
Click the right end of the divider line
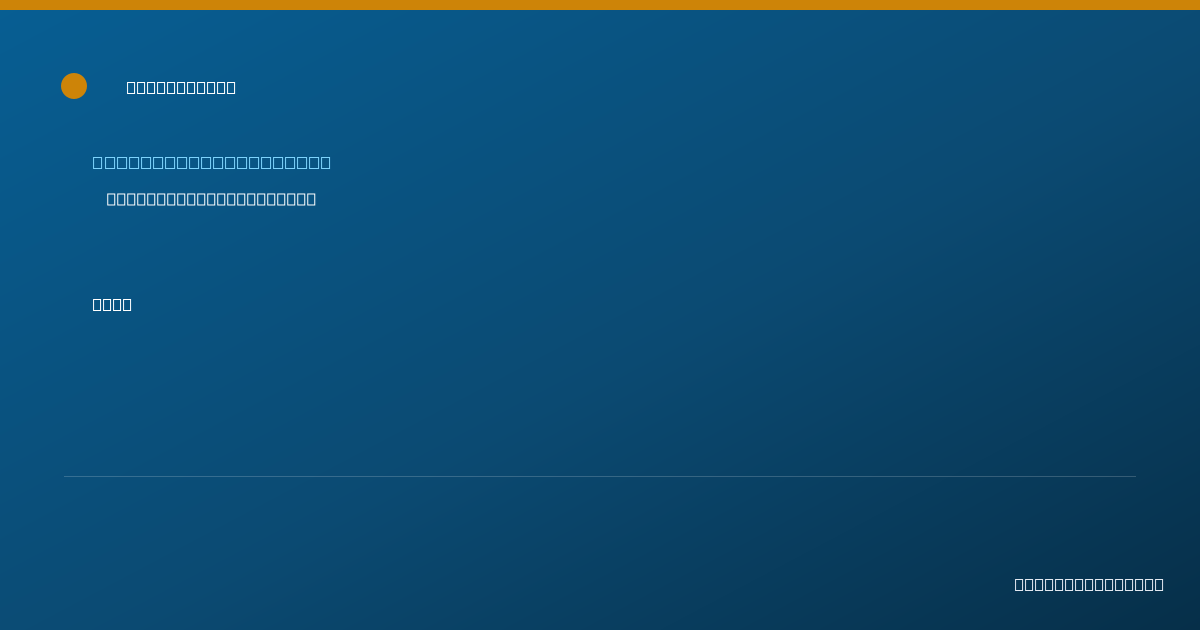coord(1134,476)
